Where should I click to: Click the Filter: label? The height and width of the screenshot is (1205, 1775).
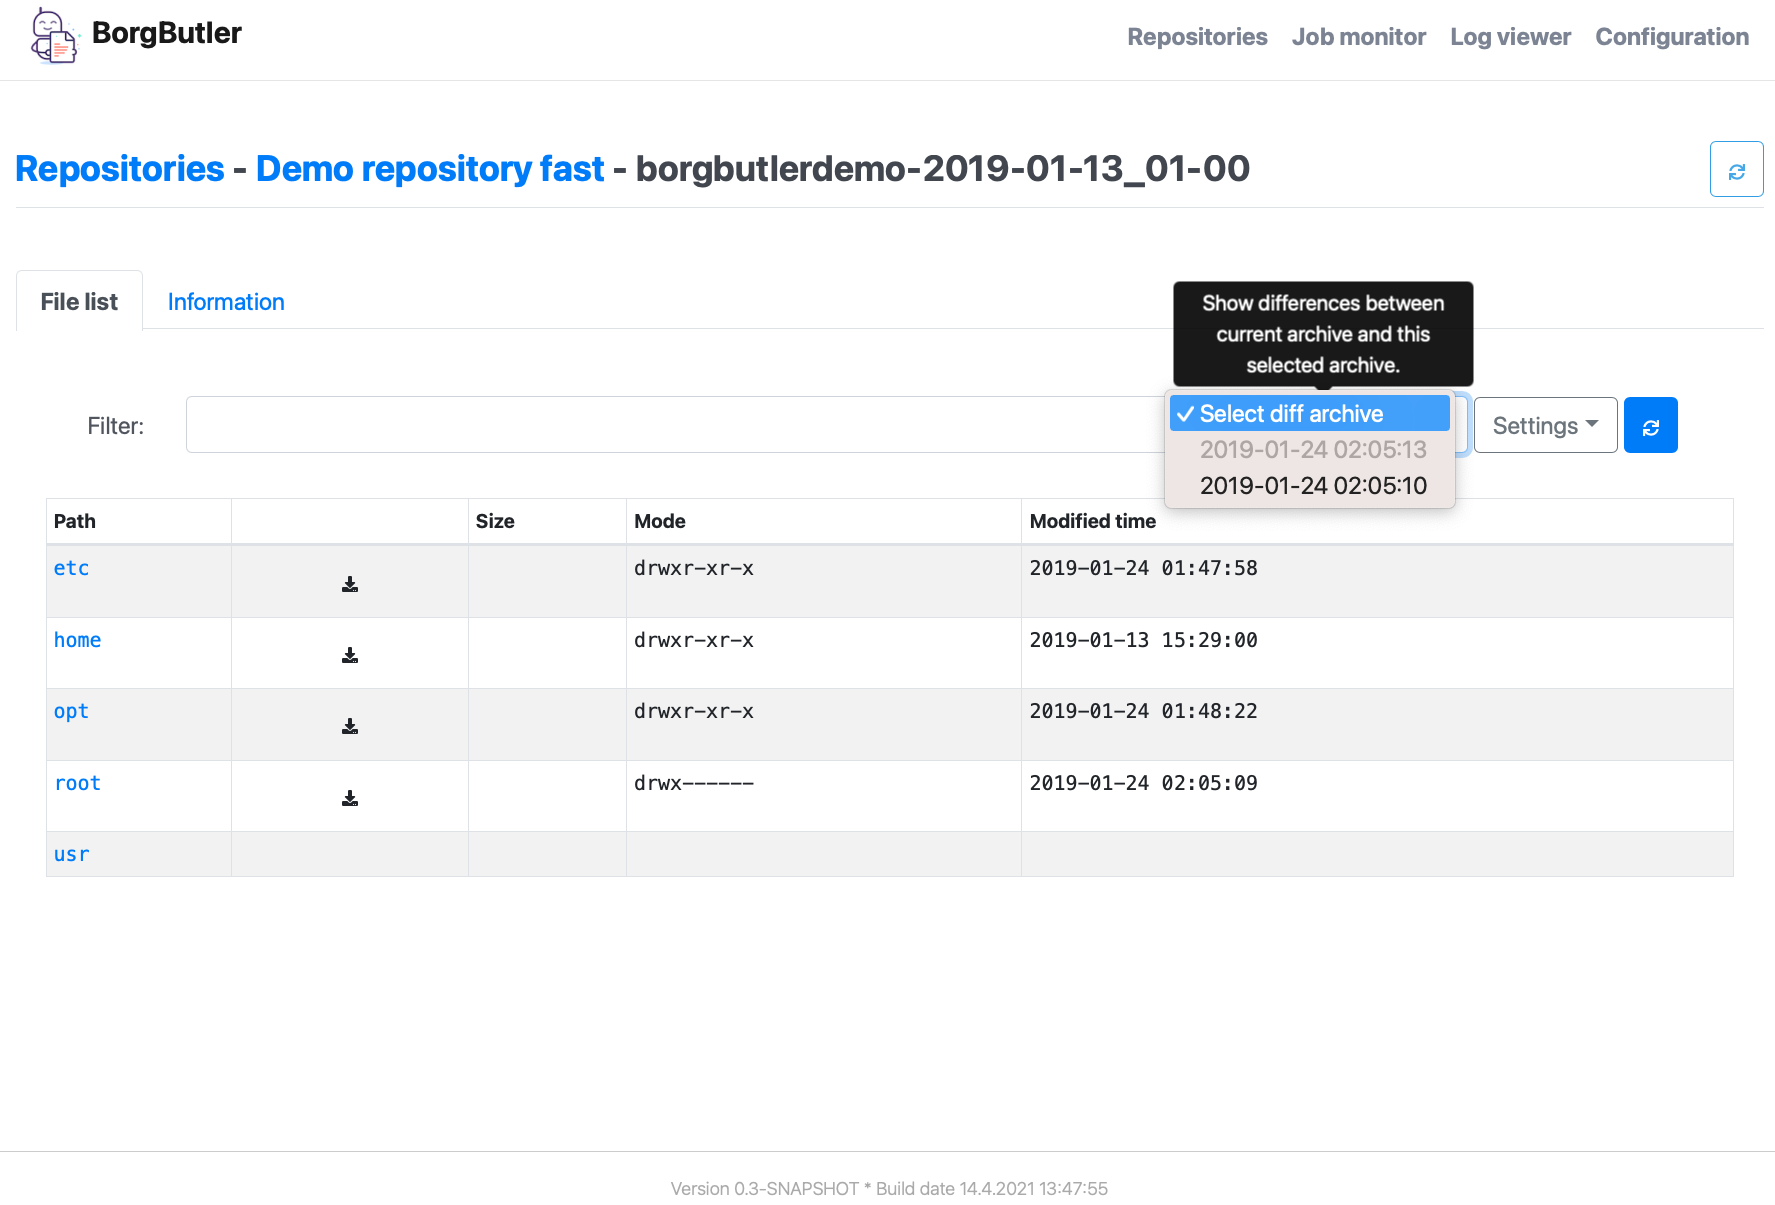(x=116, y=426)
